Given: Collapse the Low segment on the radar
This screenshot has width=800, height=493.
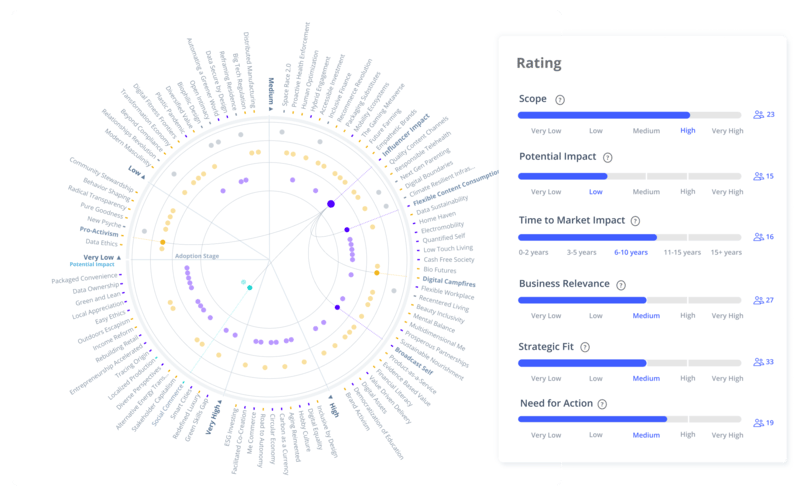Looking at the screenshot, I should click(x=135, y=172).
